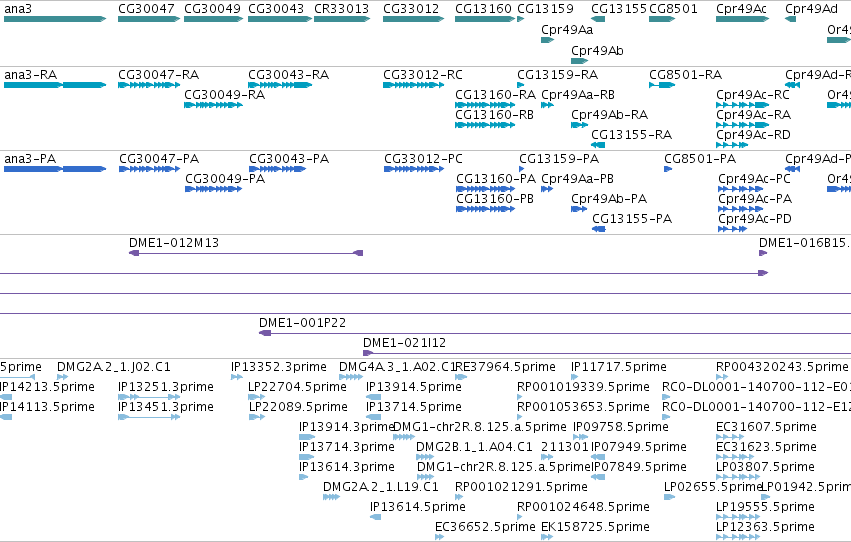851x542 pixels.
Task: Click the ana3-PA protein feature
Action: point(55,169)
